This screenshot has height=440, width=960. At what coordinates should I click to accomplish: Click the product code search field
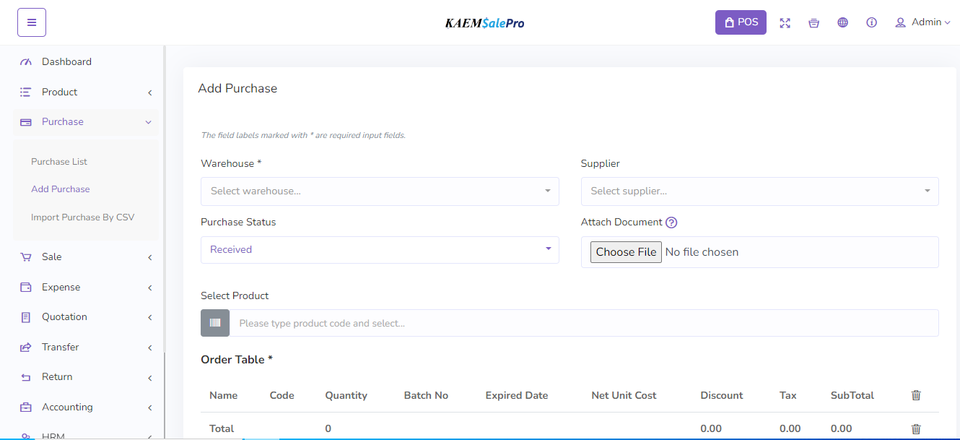pos(583,323)
